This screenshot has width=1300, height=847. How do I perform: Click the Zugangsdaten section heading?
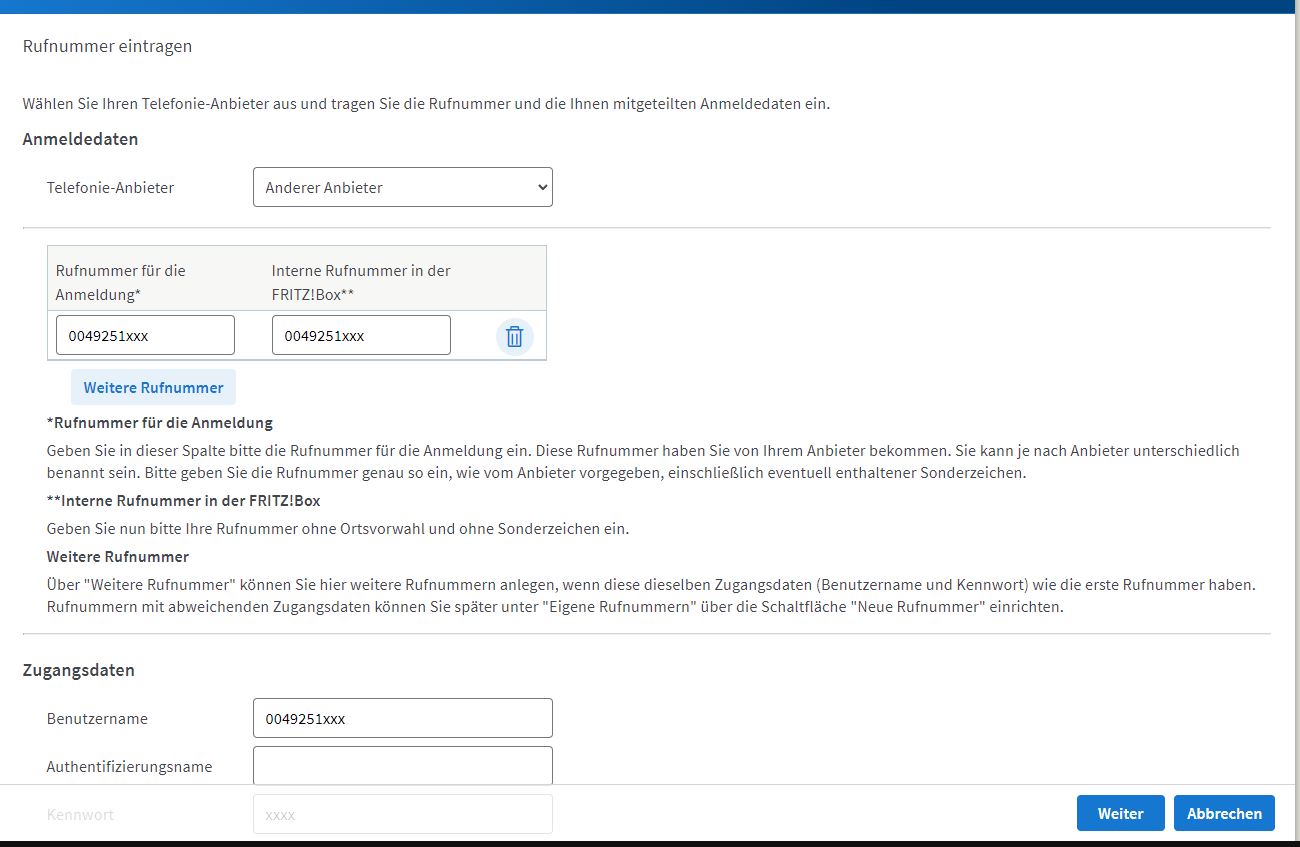click(x=78, y=670)
